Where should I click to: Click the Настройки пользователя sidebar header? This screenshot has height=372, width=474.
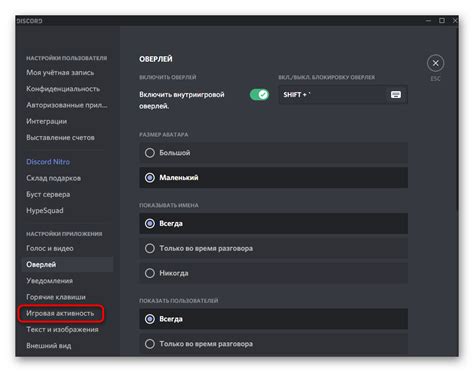pos(67,58)
